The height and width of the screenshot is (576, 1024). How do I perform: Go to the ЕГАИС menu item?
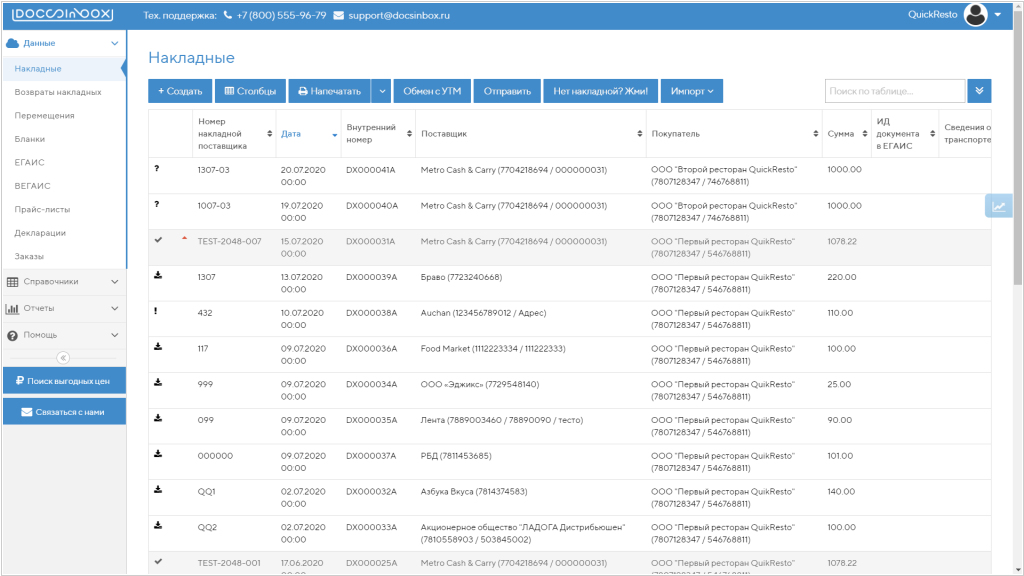pos(29,163)
